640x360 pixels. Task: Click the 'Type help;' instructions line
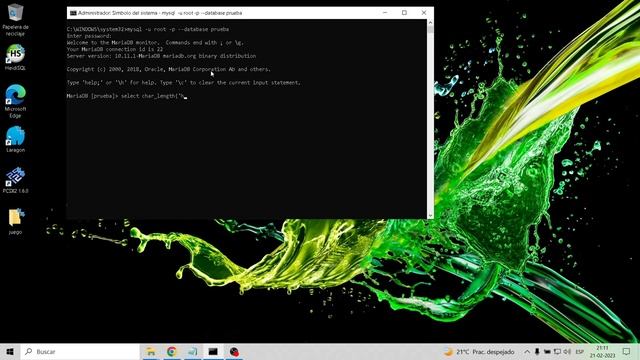184,83
